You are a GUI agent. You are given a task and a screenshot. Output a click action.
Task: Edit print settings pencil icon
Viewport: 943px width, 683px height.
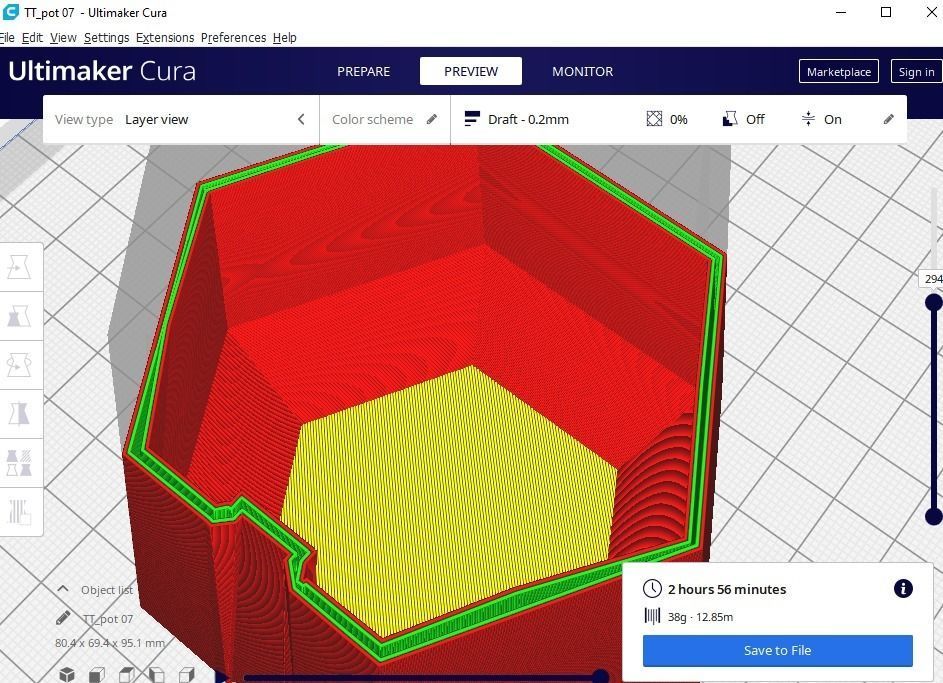pos(888,119)
